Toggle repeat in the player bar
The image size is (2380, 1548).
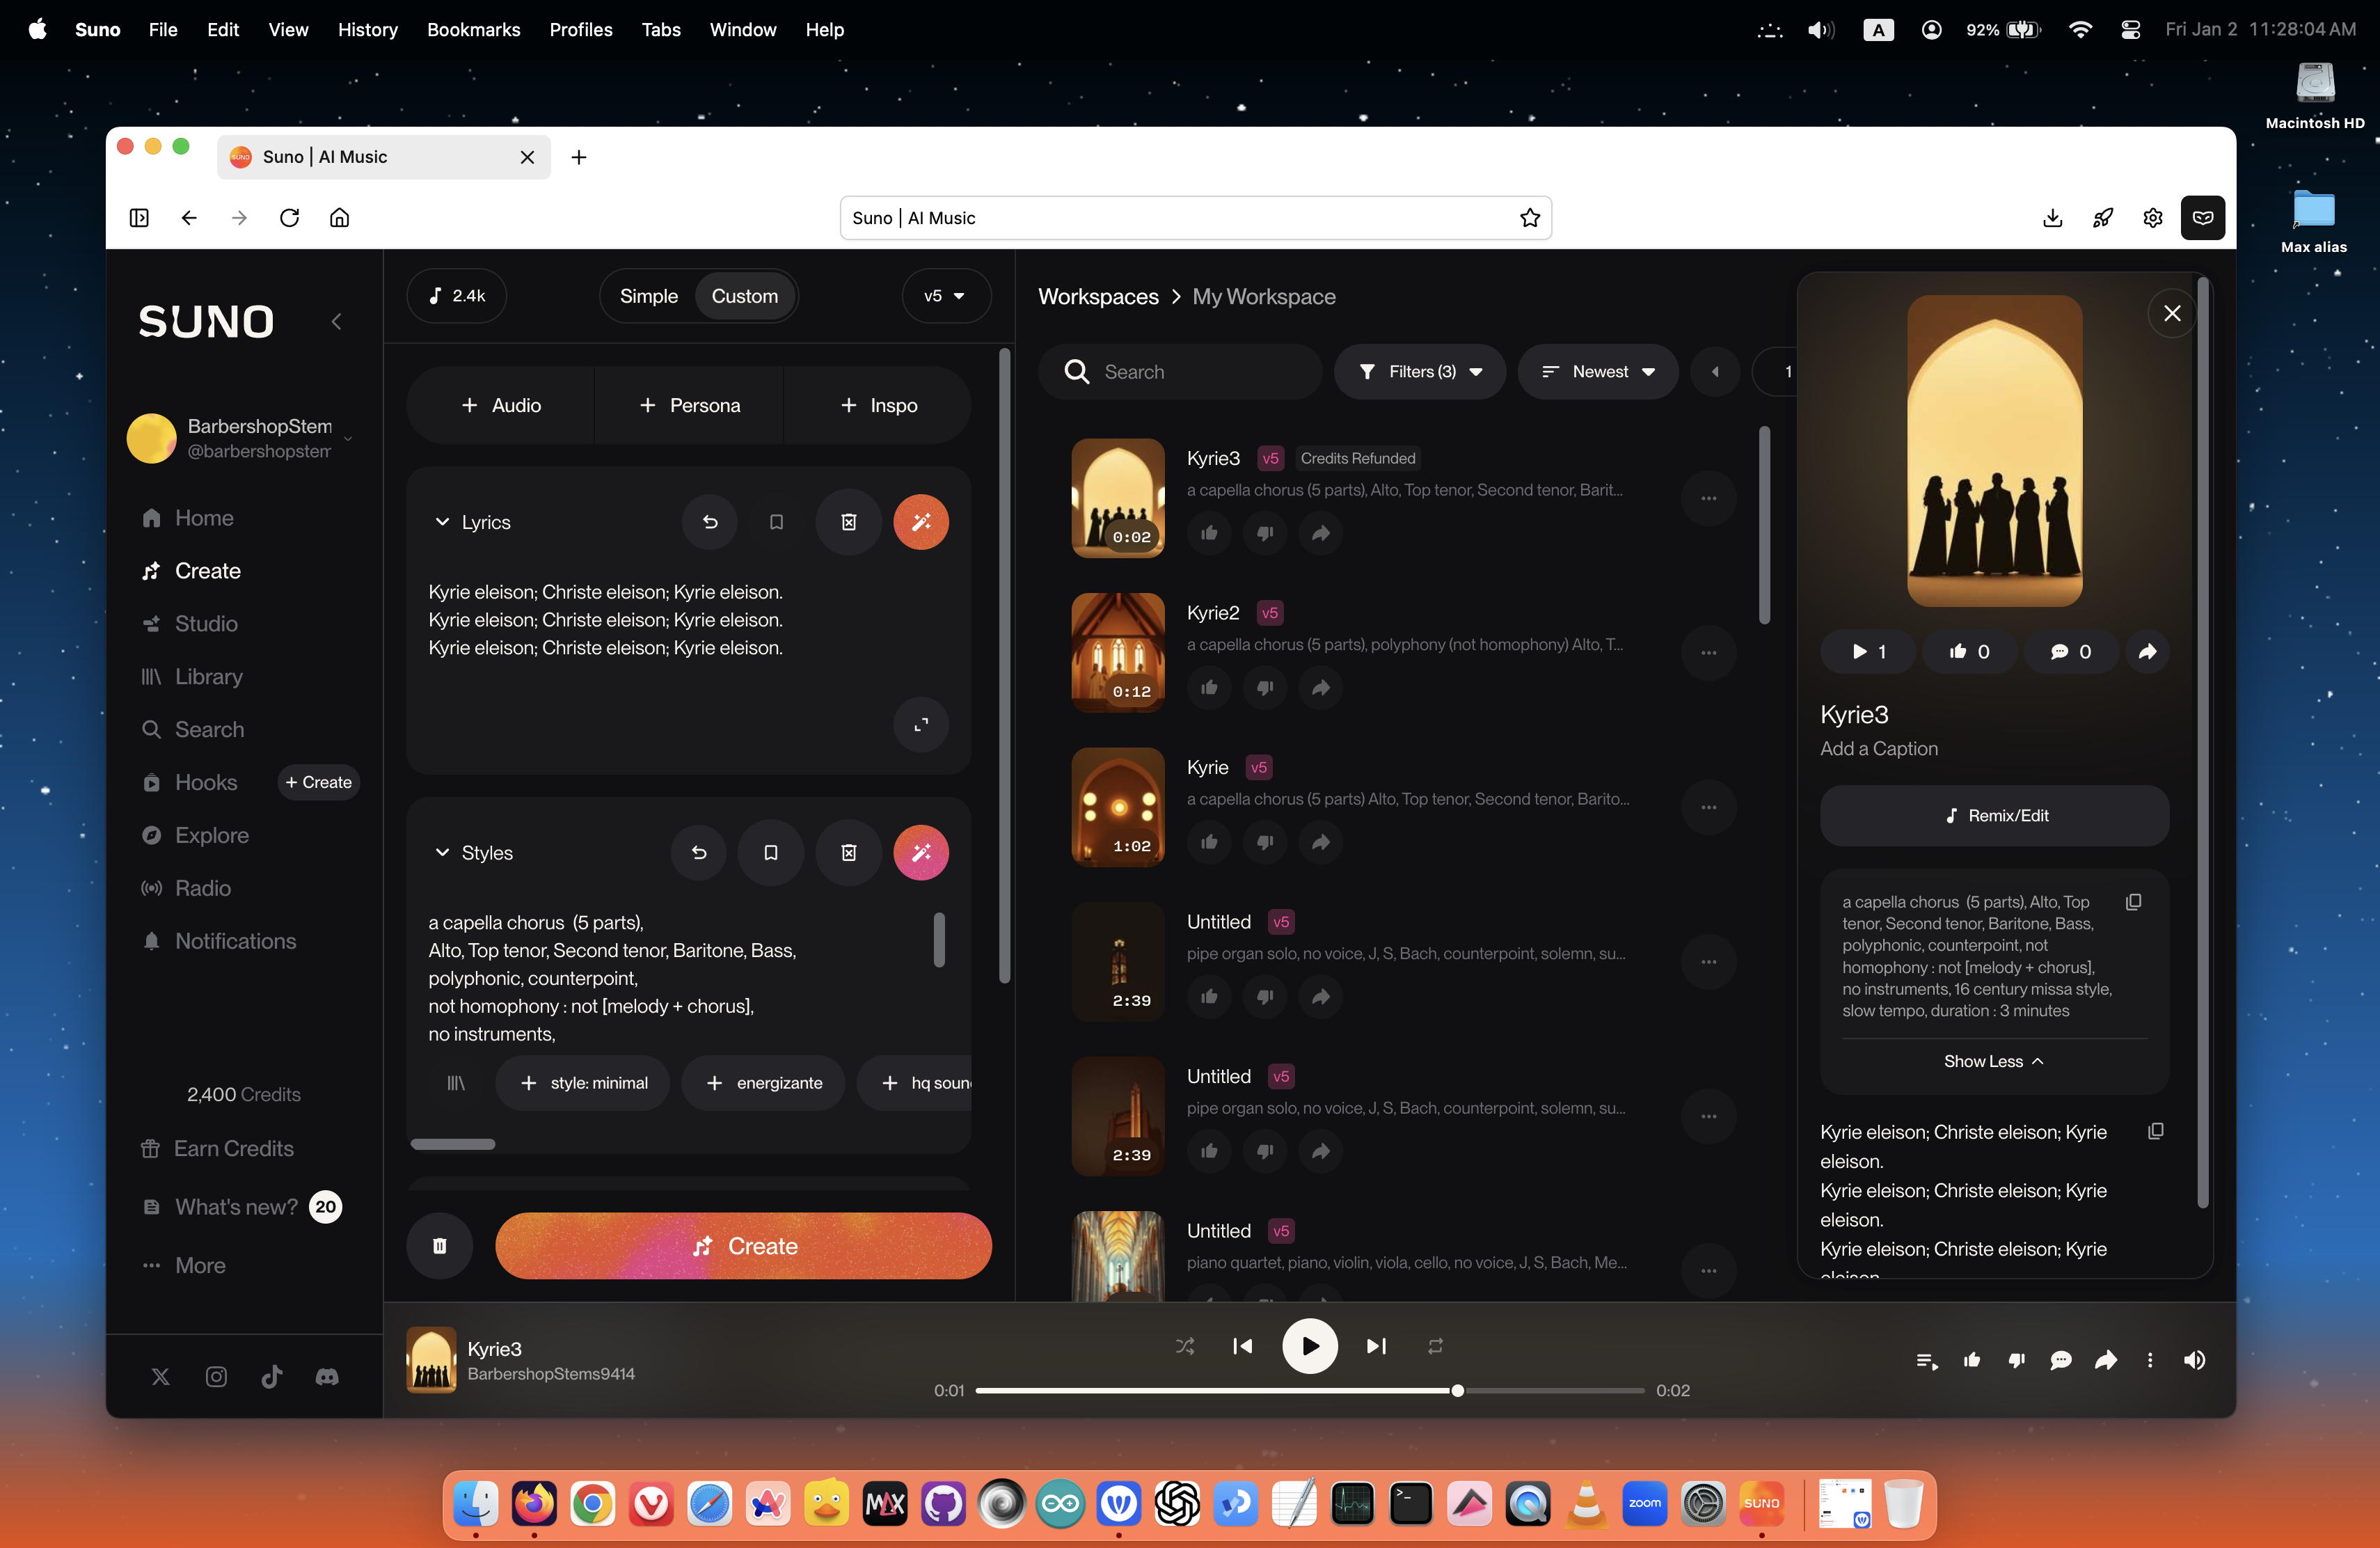click(x=1435, y=1346)
